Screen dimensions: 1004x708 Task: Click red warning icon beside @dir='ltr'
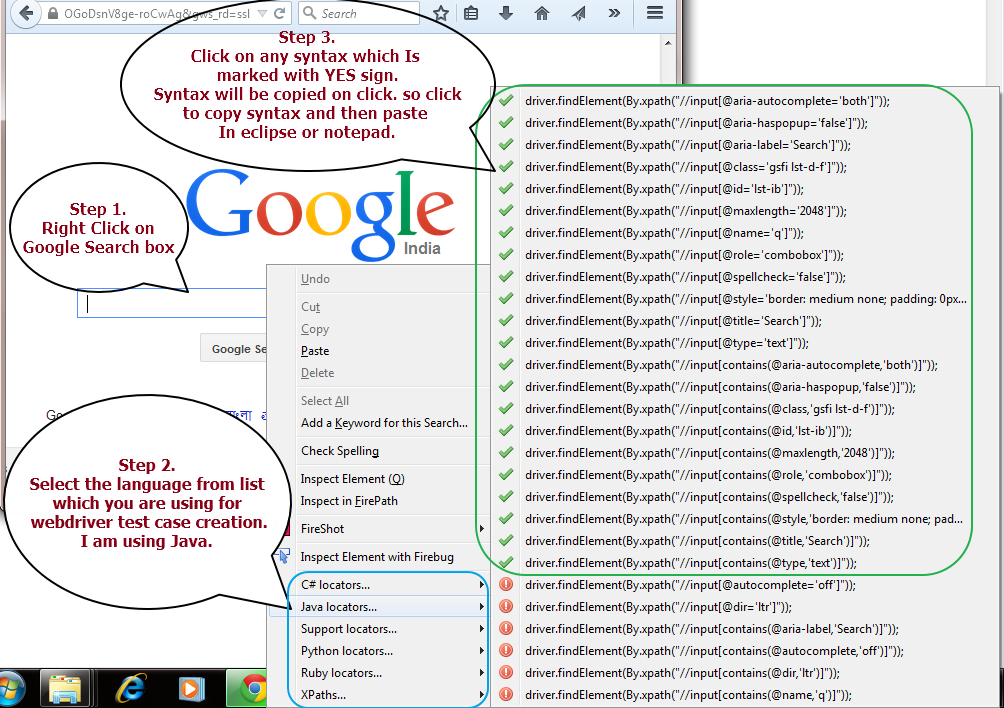tap(506, 606)
